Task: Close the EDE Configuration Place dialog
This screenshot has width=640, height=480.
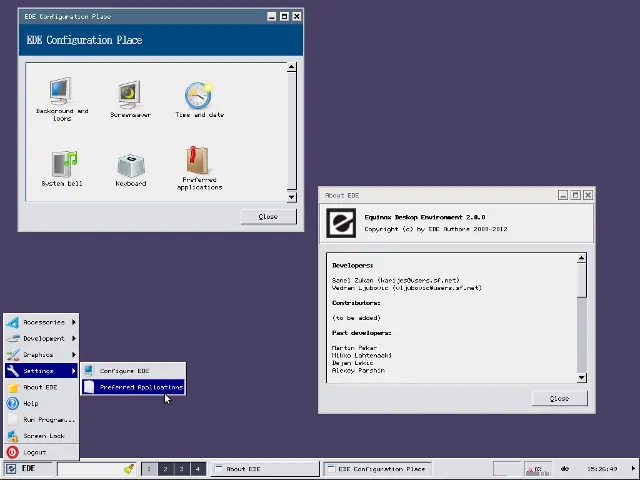Action: [268, 217]
